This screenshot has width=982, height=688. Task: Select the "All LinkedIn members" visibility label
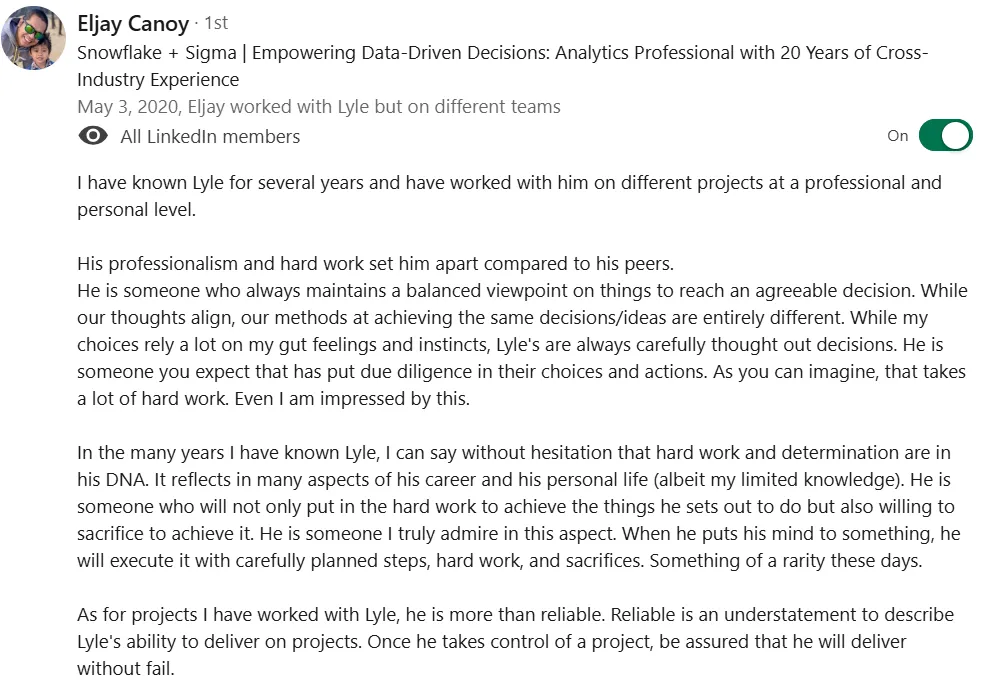click(x=210, y=137)
